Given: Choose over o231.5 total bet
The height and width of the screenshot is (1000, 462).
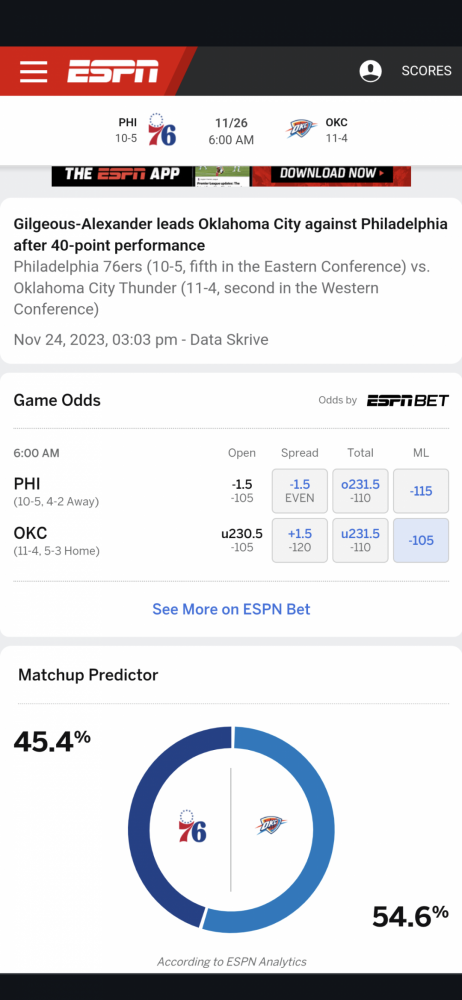Looking at the screenshot, I should 361,491.
